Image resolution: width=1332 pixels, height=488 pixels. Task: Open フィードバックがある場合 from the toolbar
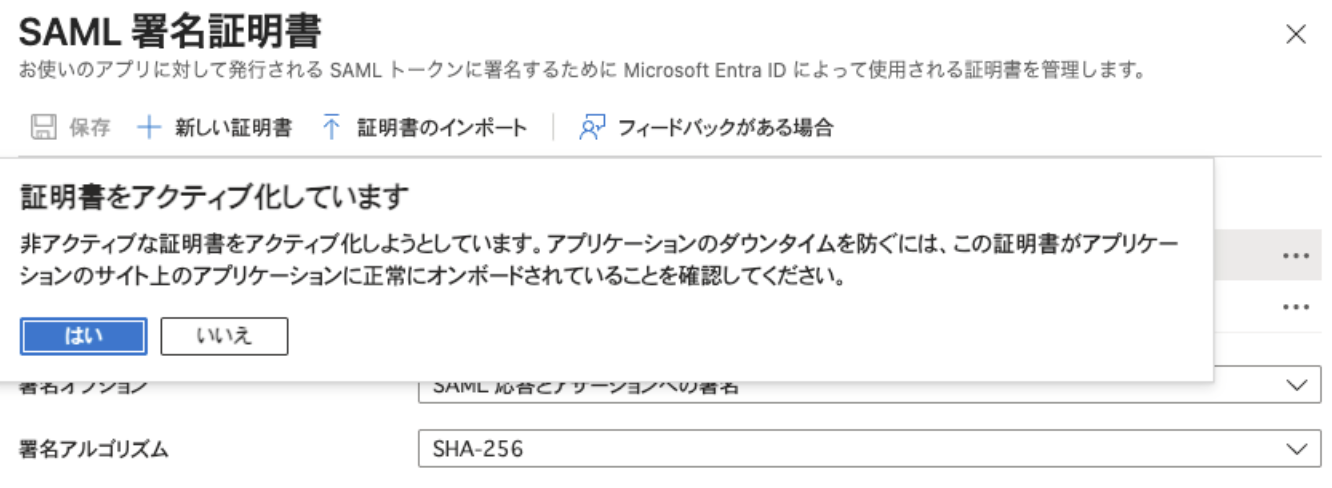point(725,128)
